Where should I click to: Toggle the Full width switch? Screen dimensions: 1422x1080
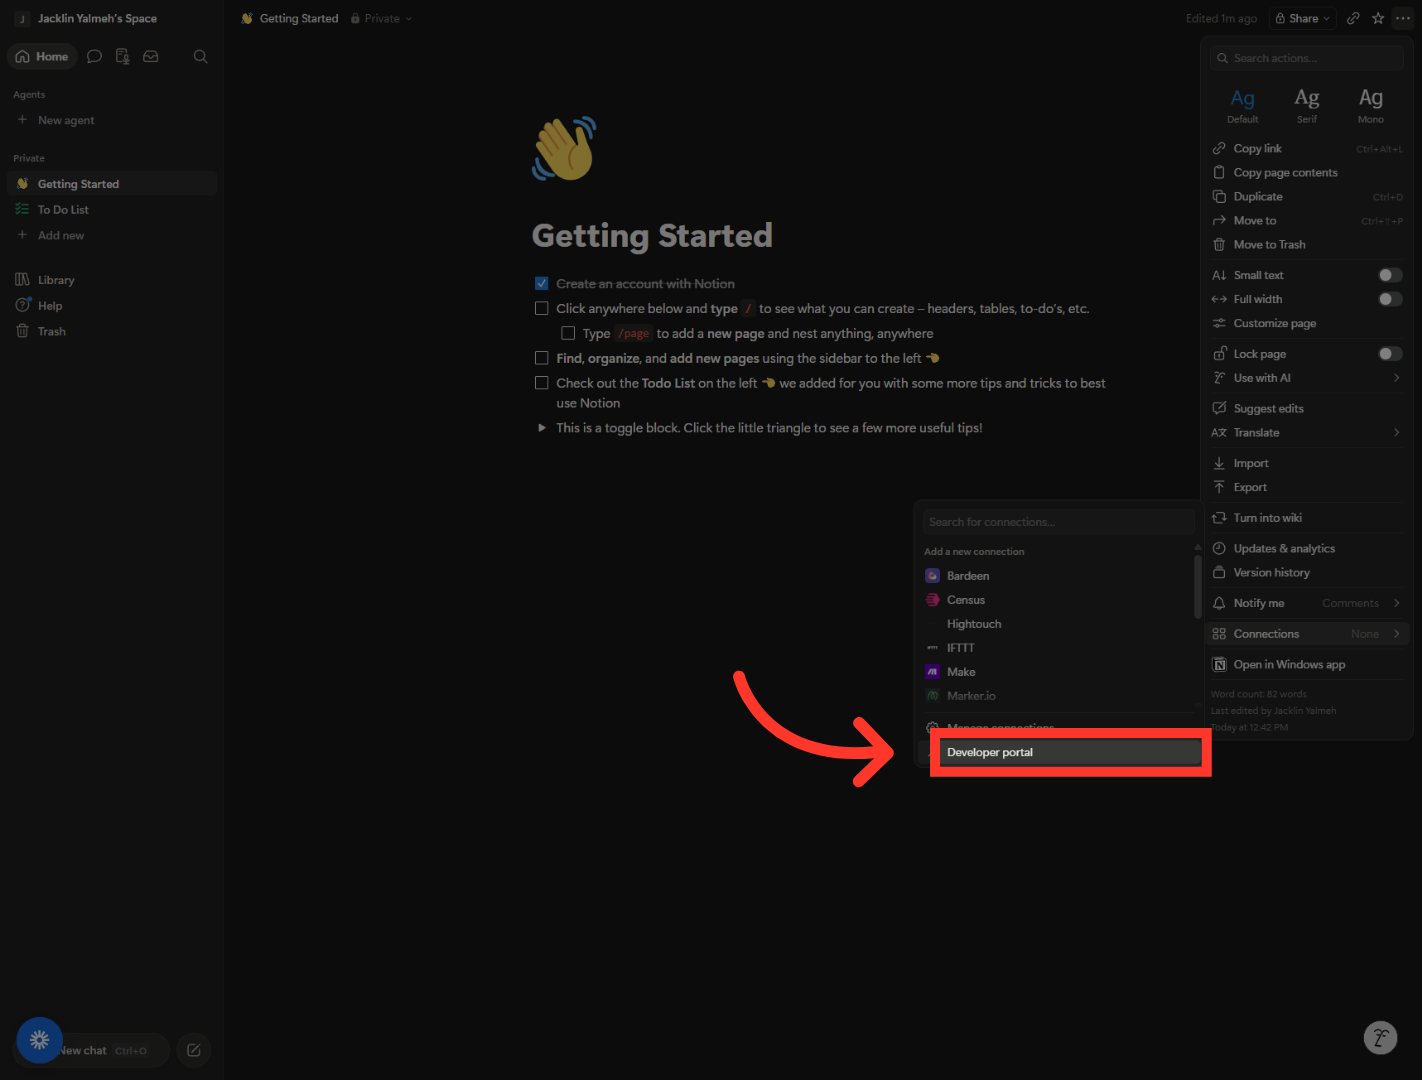click(x=1390, y=299)
